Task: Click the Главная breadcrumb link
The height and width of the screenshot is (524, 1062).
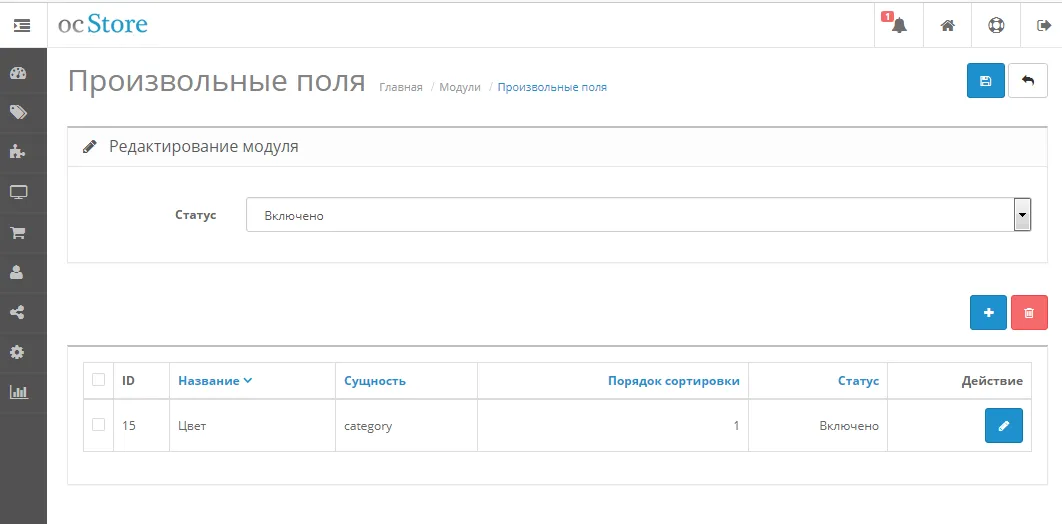Action: [401, 88]
